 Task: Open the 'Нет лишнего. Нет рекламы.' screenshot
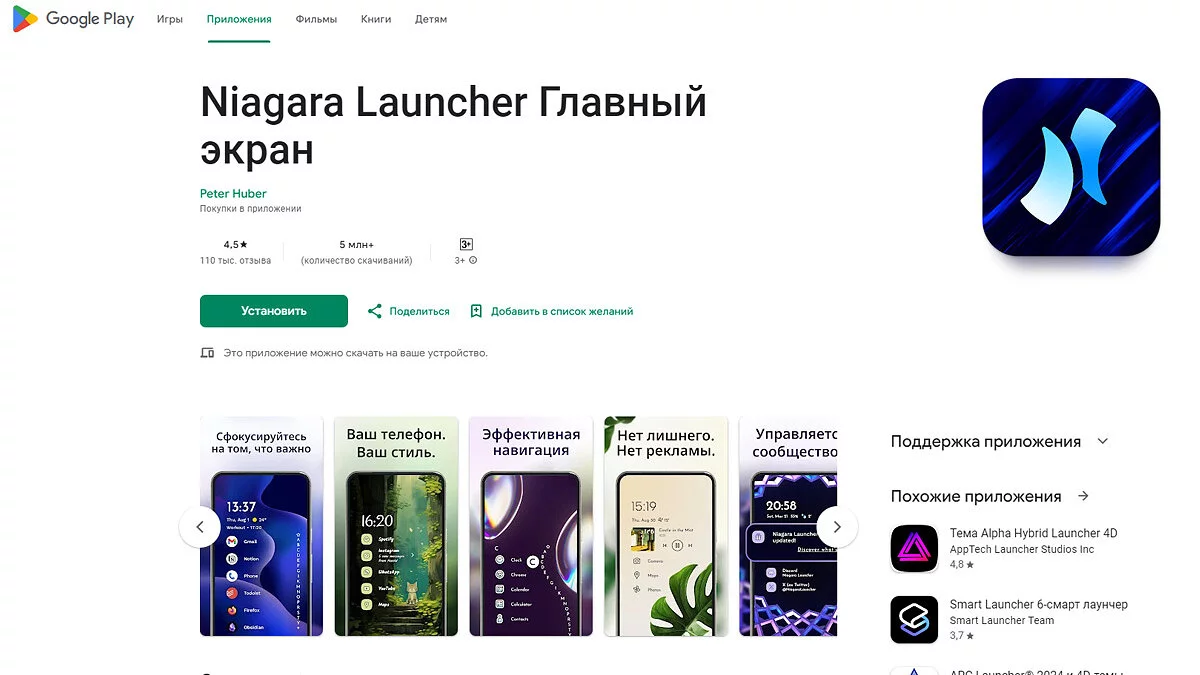pyautogui.click(x=666, y=526)
